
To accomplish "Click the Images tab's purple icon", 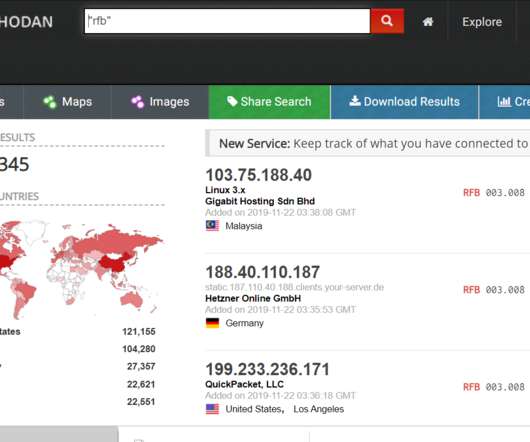I will point(138,102).
